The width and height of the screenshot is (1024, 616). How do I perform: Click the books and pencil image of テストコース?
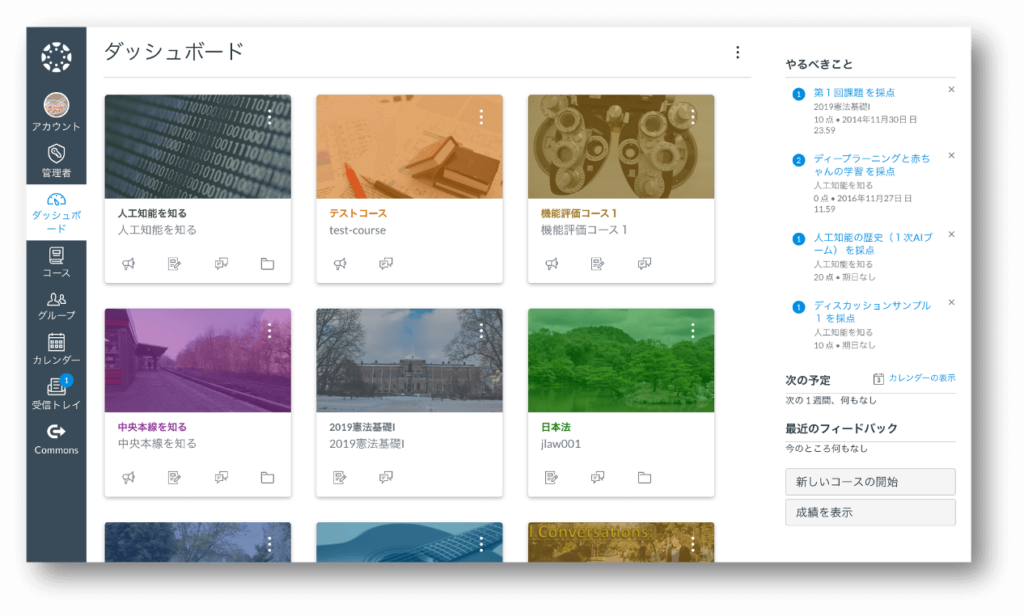tap(409, 147)
